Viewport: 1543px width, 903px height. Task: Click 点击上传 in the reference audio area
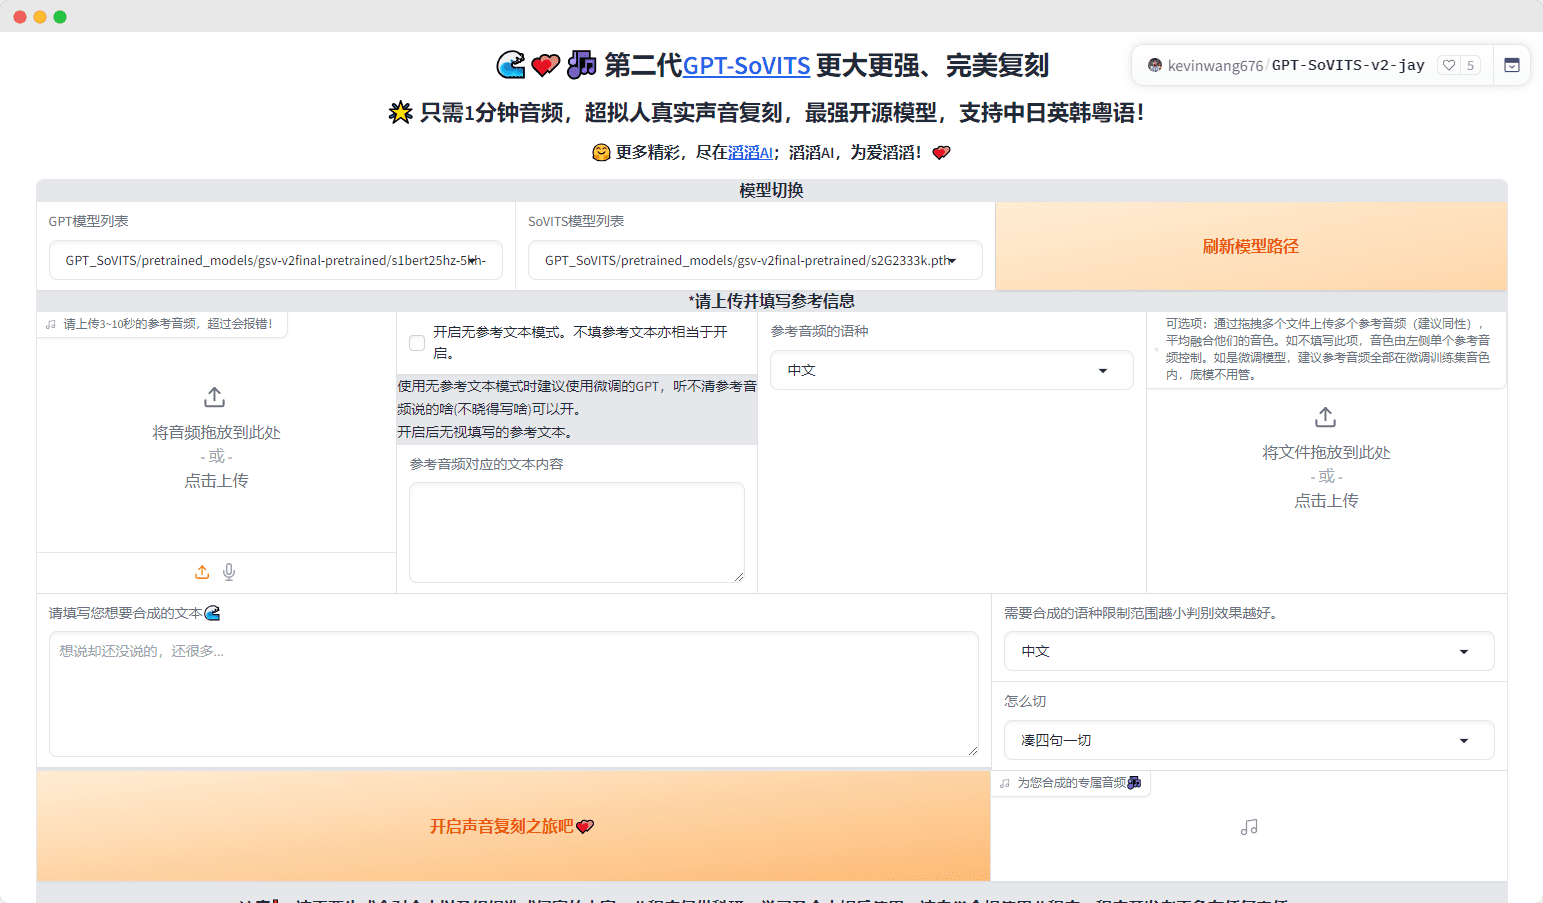(x=216, y=481)
